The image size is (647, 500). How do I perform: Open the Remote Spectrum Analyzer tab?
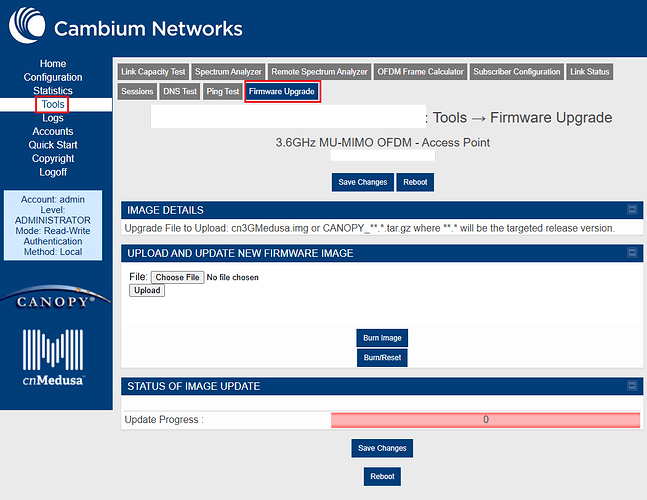point(320,72)
